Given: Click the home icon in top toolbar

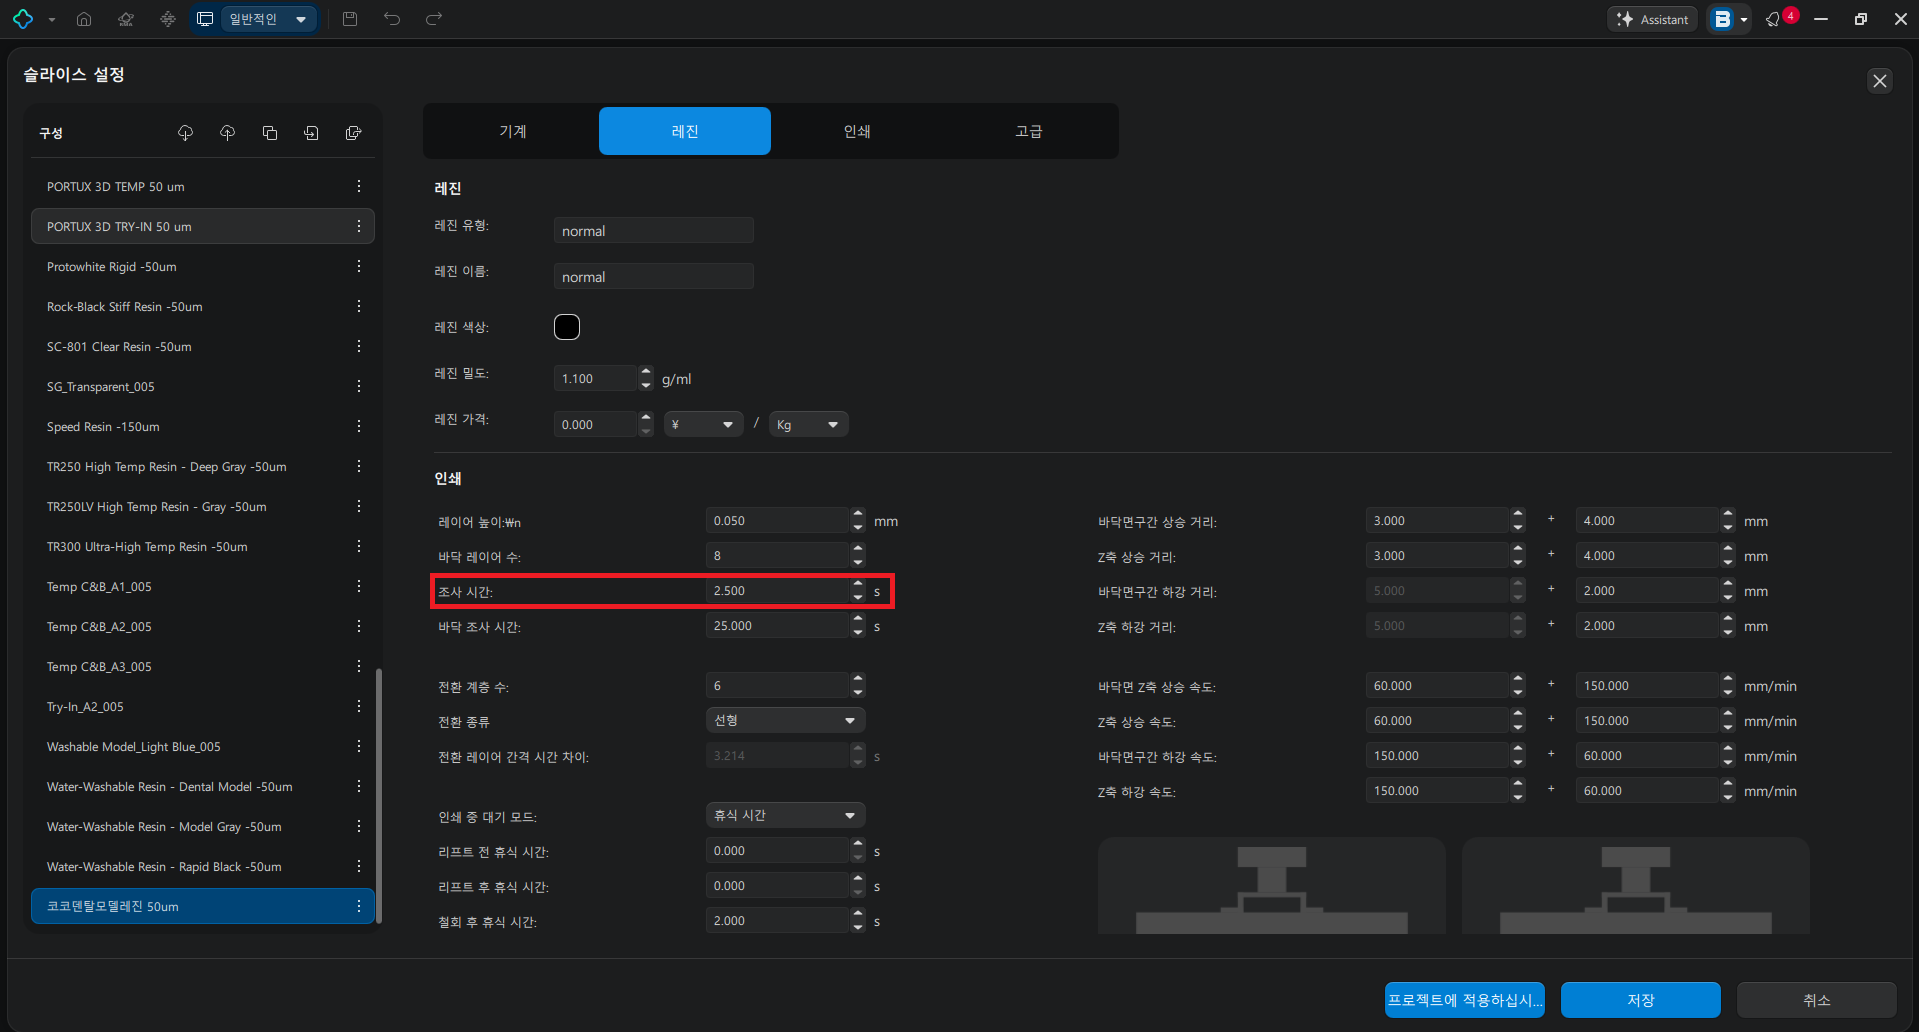Looking at the screenshot, I should (84, 19).
